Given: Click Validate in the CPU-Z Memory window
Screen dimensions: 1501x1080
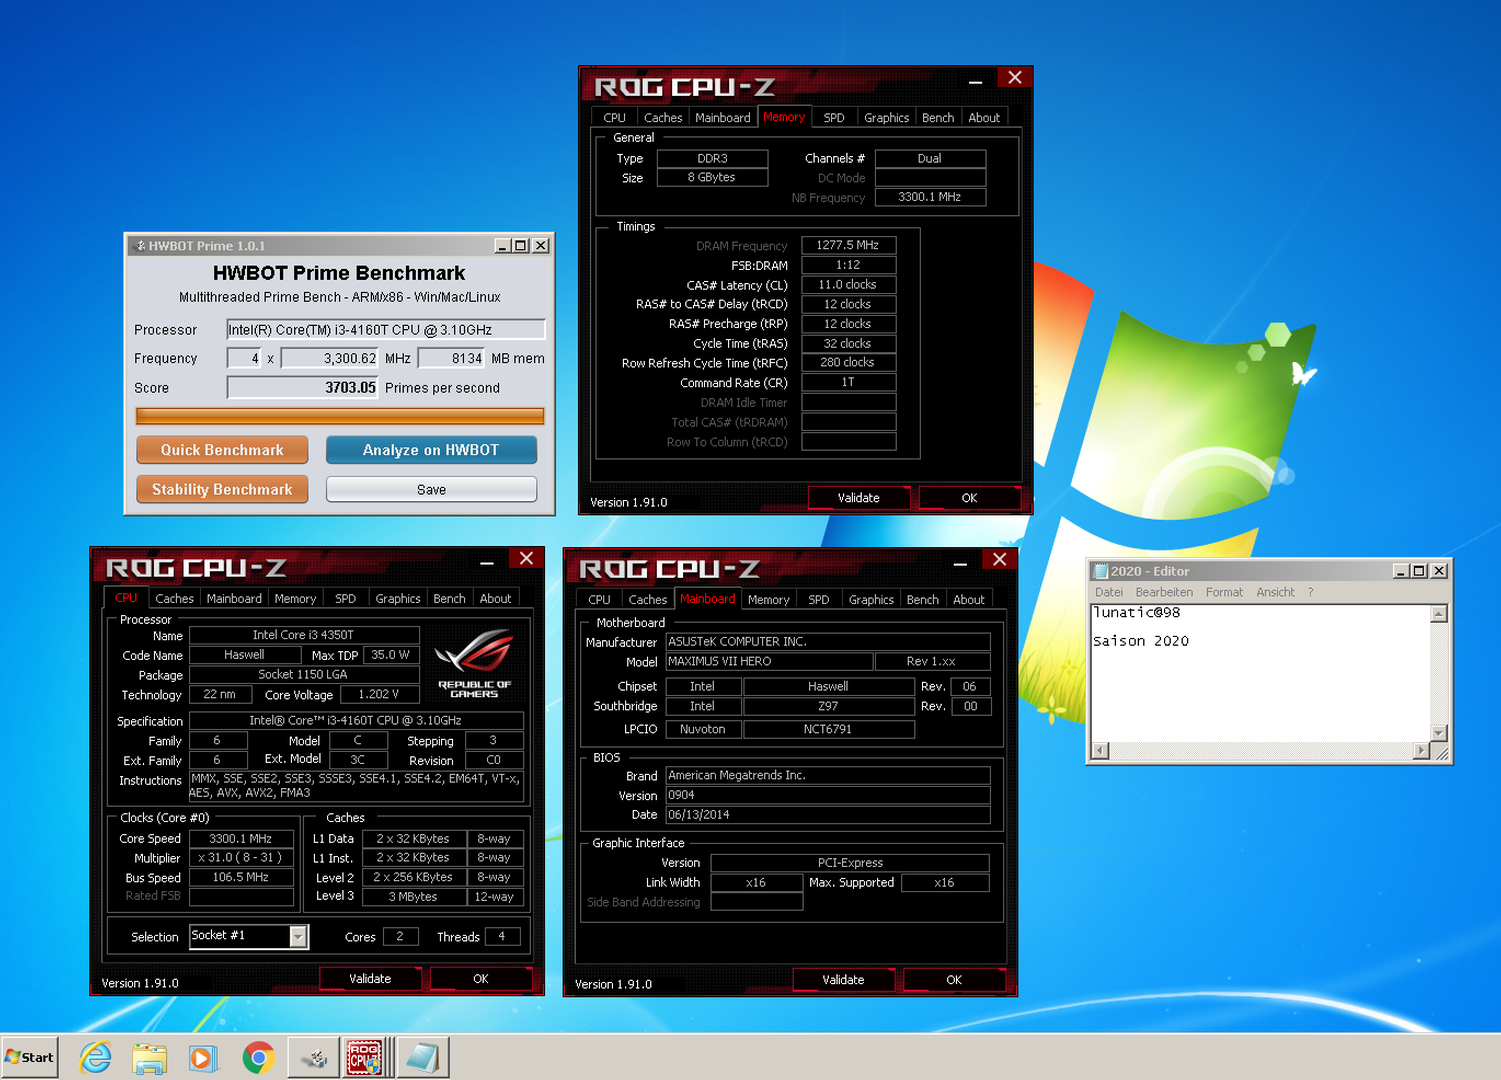Looking at the screenshot, I should point(859,498).
